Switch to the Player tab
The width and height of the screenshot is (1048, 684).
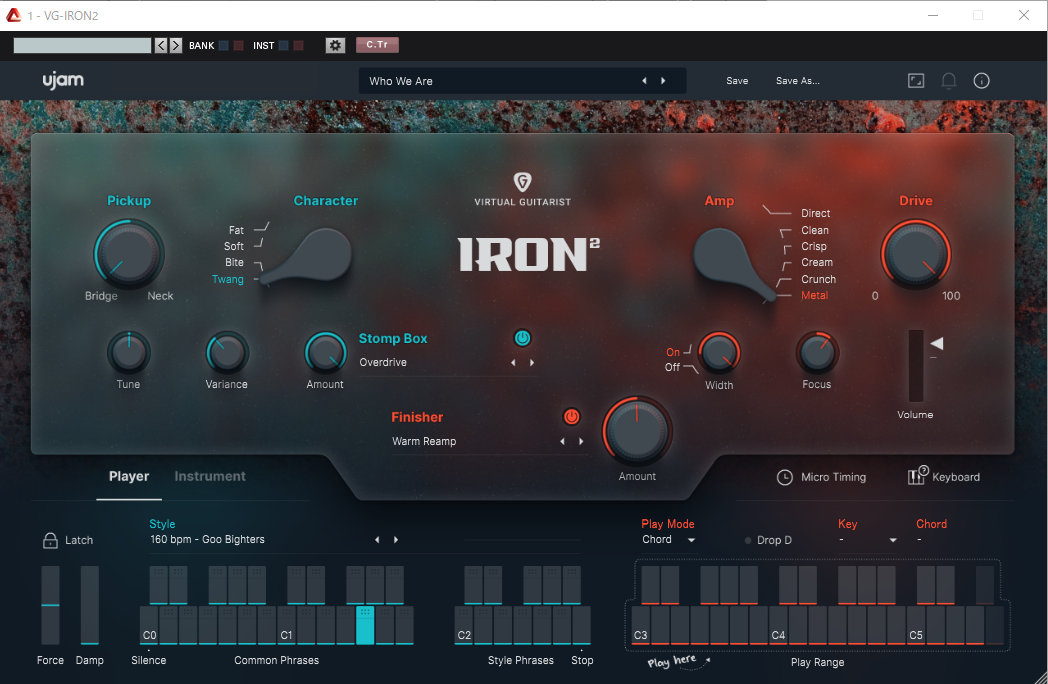129,476
